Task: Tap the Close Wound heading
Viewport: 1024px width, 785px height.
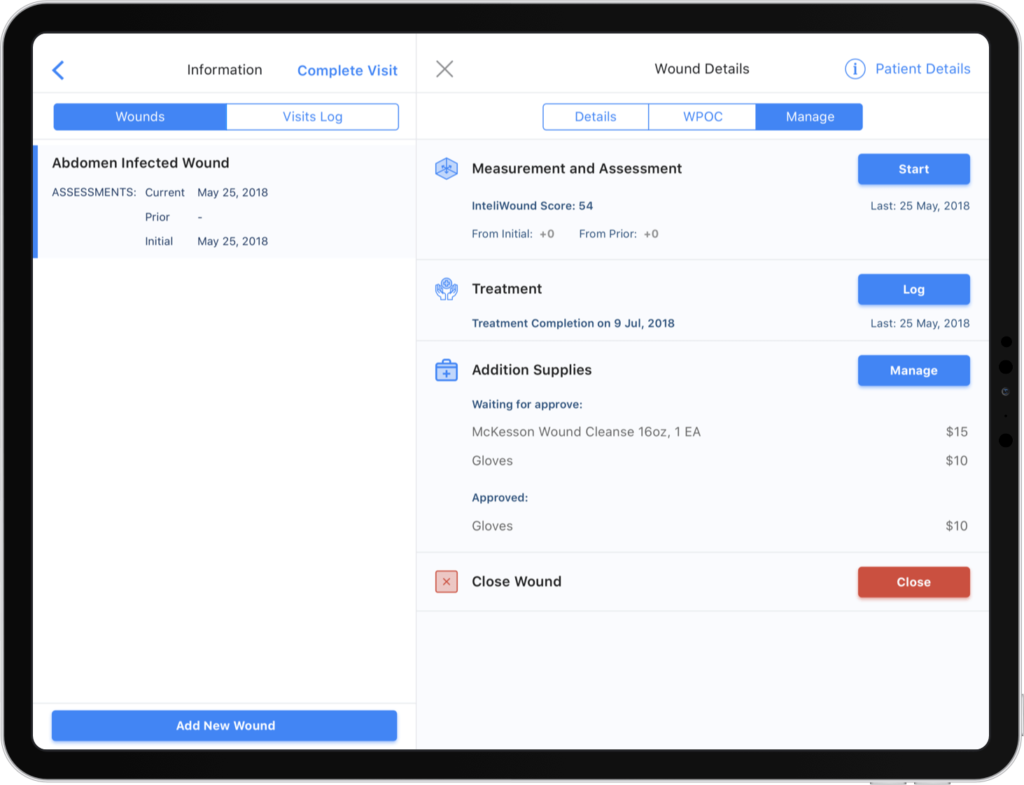Action: (517, 581)
